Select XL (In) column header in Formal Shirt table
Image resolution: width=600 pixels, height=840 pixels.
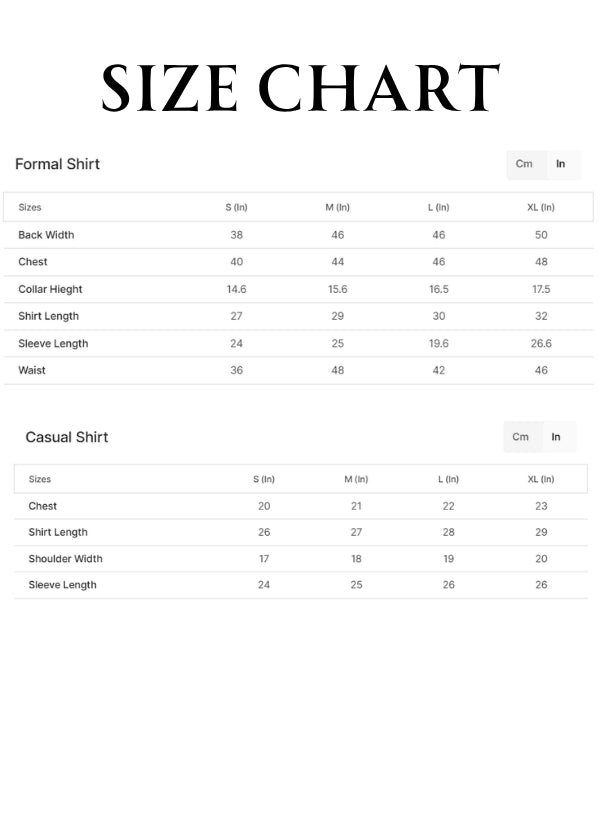pos(541,208)
